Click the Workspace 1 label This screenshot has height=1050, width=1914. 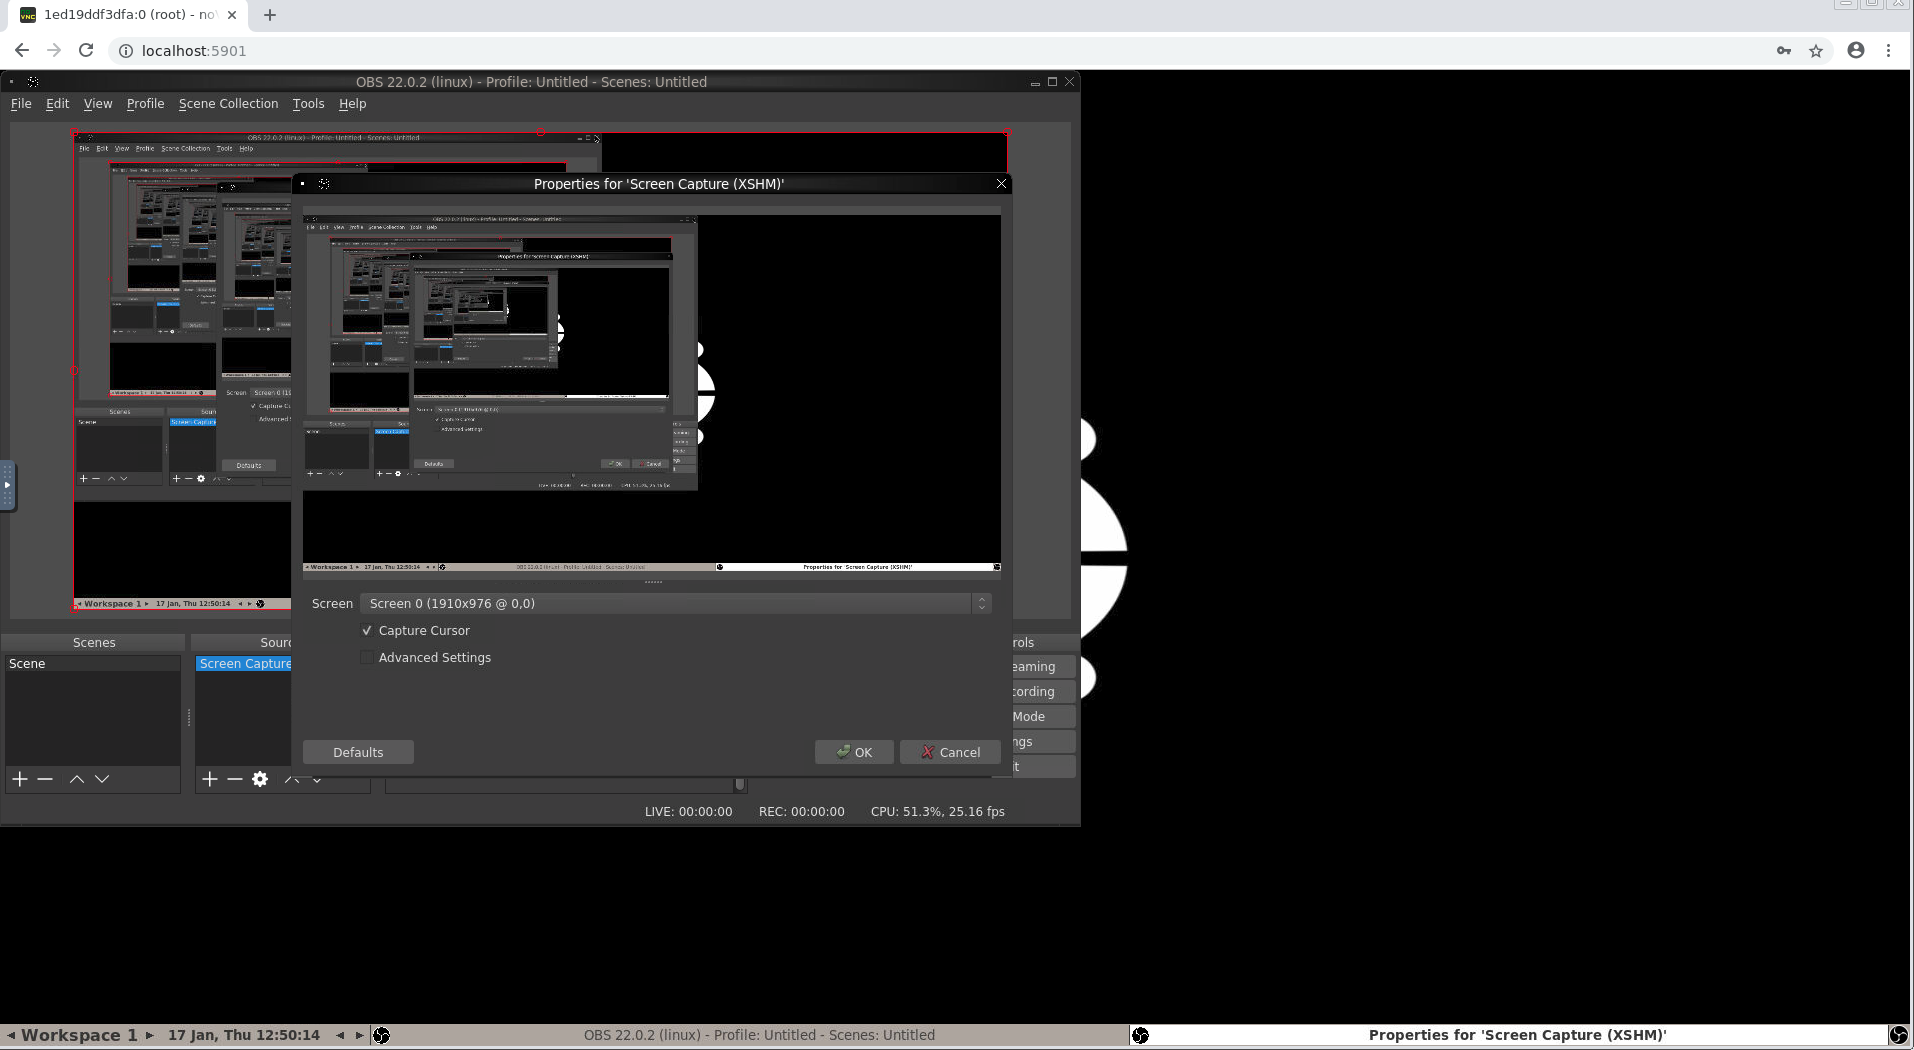coord(79,1036)
